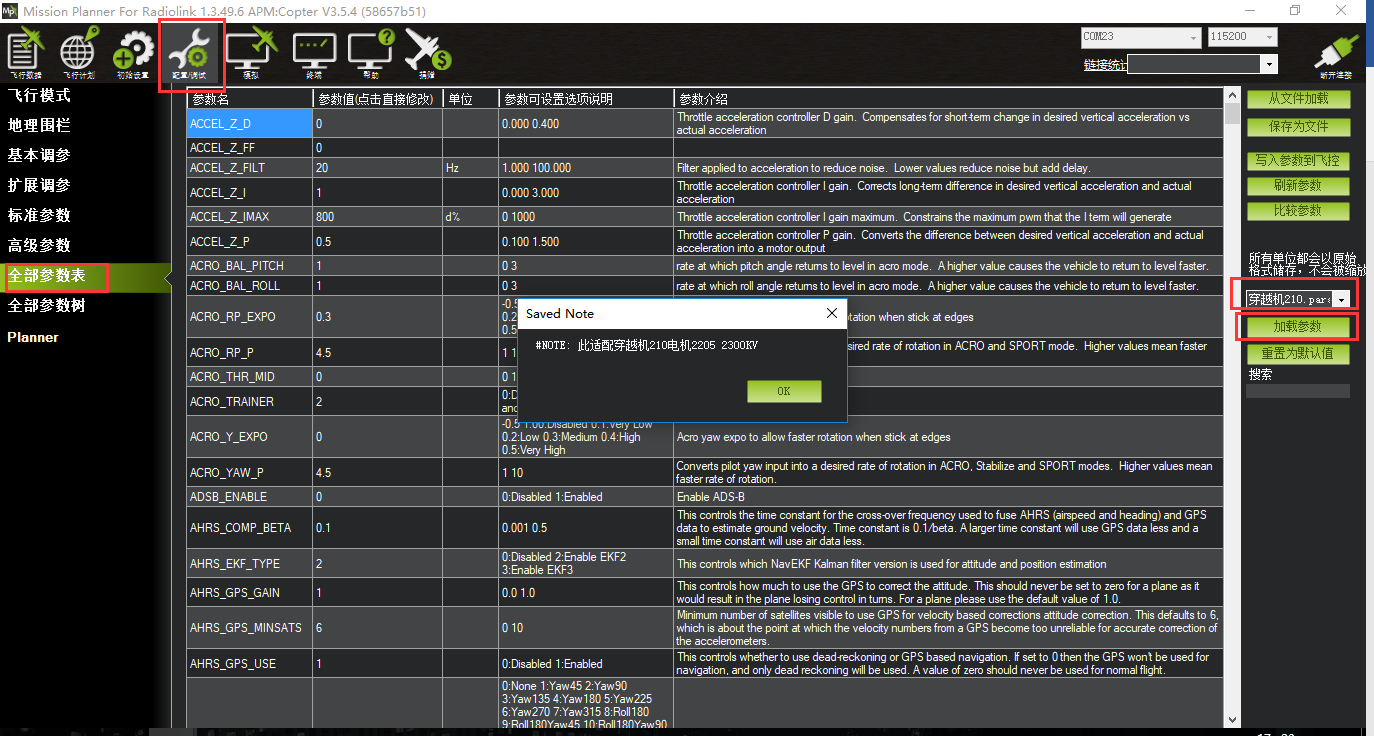
Task: Open 基本调参 in the left menu
Action: coord(40,156)
